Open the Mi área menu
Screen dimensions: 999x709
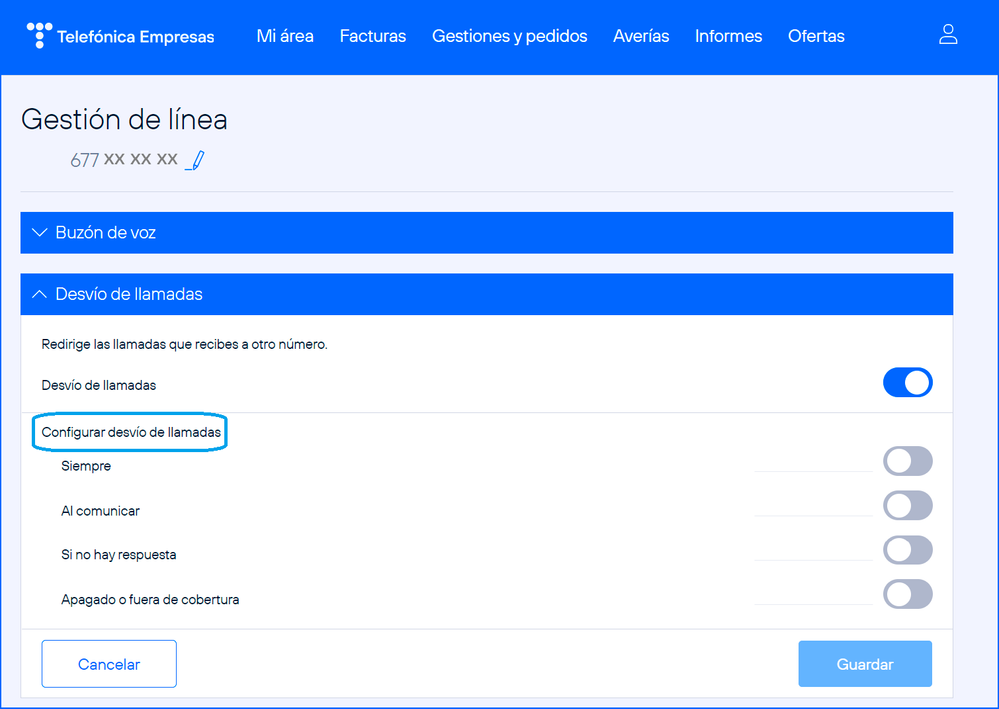285,36
